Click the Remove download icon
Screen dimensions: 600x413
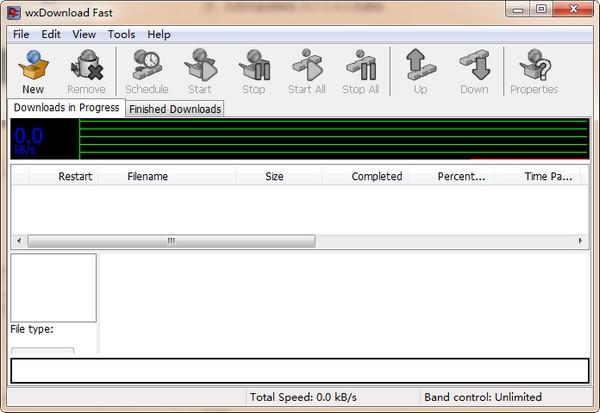coord(86,71)
